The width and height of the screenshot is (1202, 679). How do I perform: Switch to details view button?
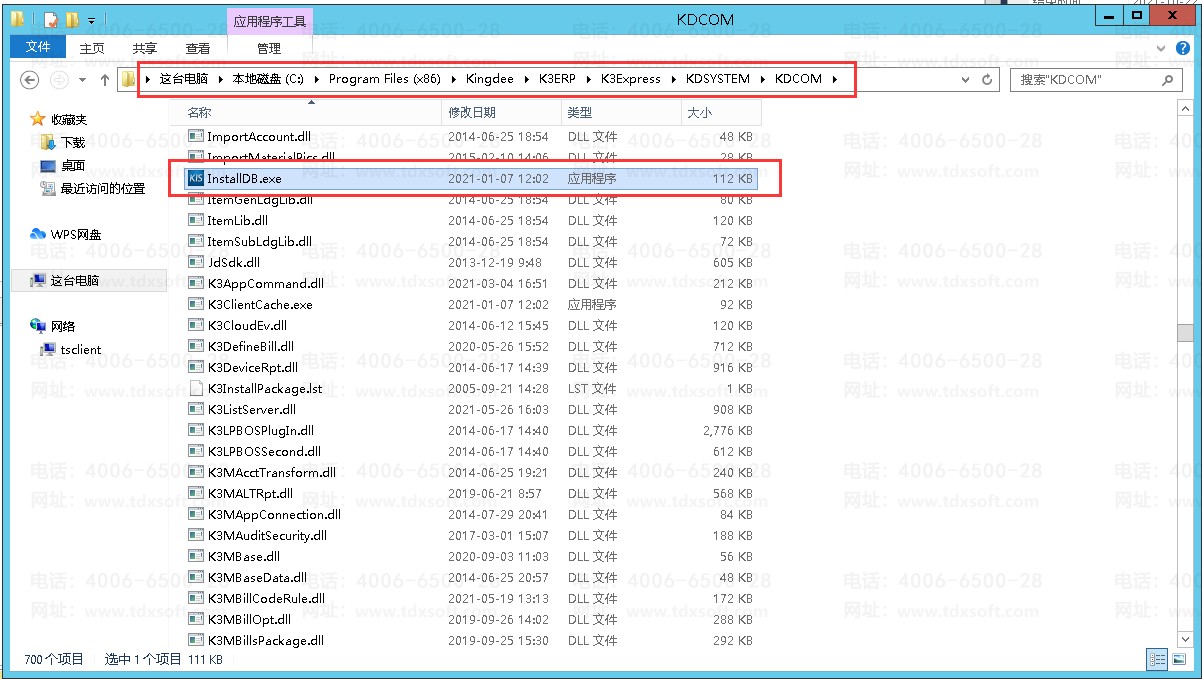click(1157, 659)
